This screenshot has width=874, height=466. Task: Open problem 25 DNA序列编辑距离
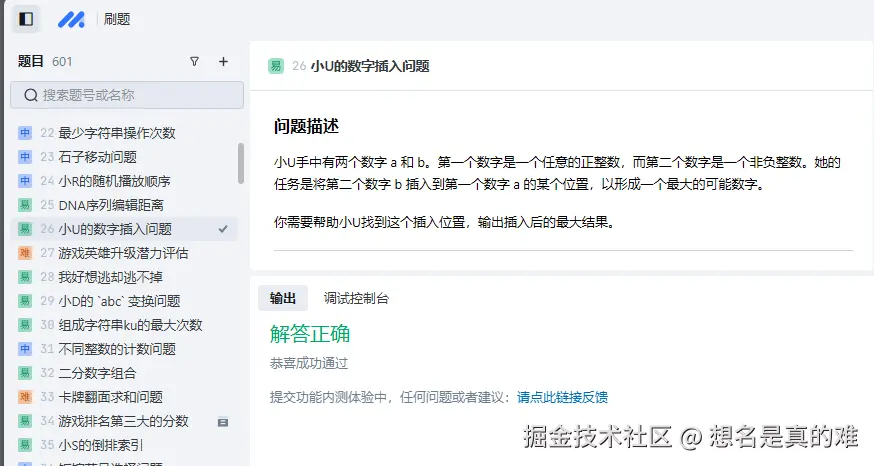tap(124, 205)
